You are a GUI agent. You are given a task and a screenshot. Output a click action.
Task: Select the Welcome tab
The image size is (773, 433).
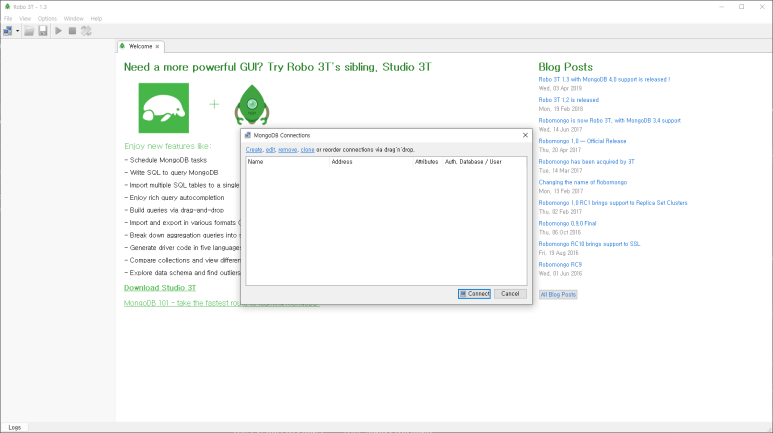click(140, 46)
